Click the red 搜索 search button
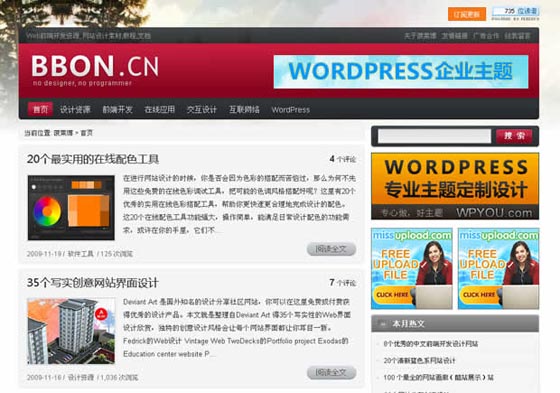Image resolution: width=560 pixels, height=393 pixels. coord(514,136)
